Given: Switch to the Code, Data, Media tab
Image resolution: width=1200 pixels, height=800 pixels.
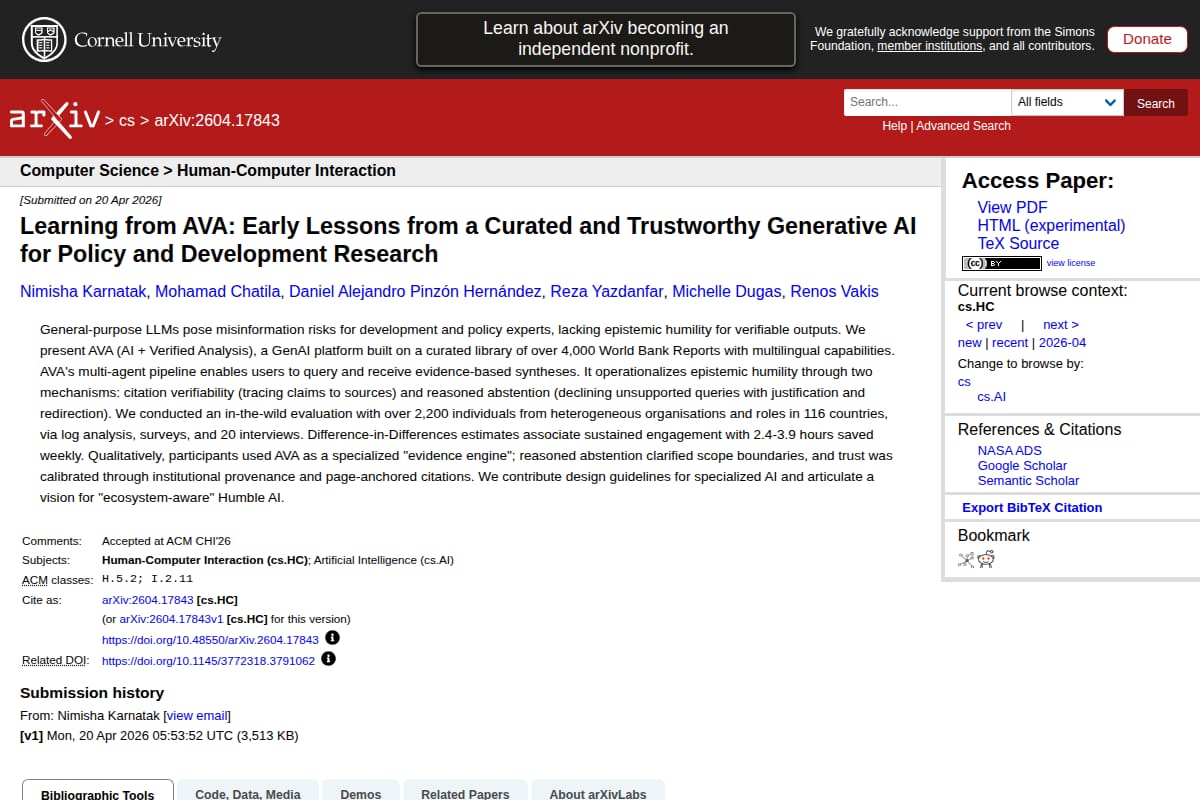Looking at the screenshot, I should 248,791.
